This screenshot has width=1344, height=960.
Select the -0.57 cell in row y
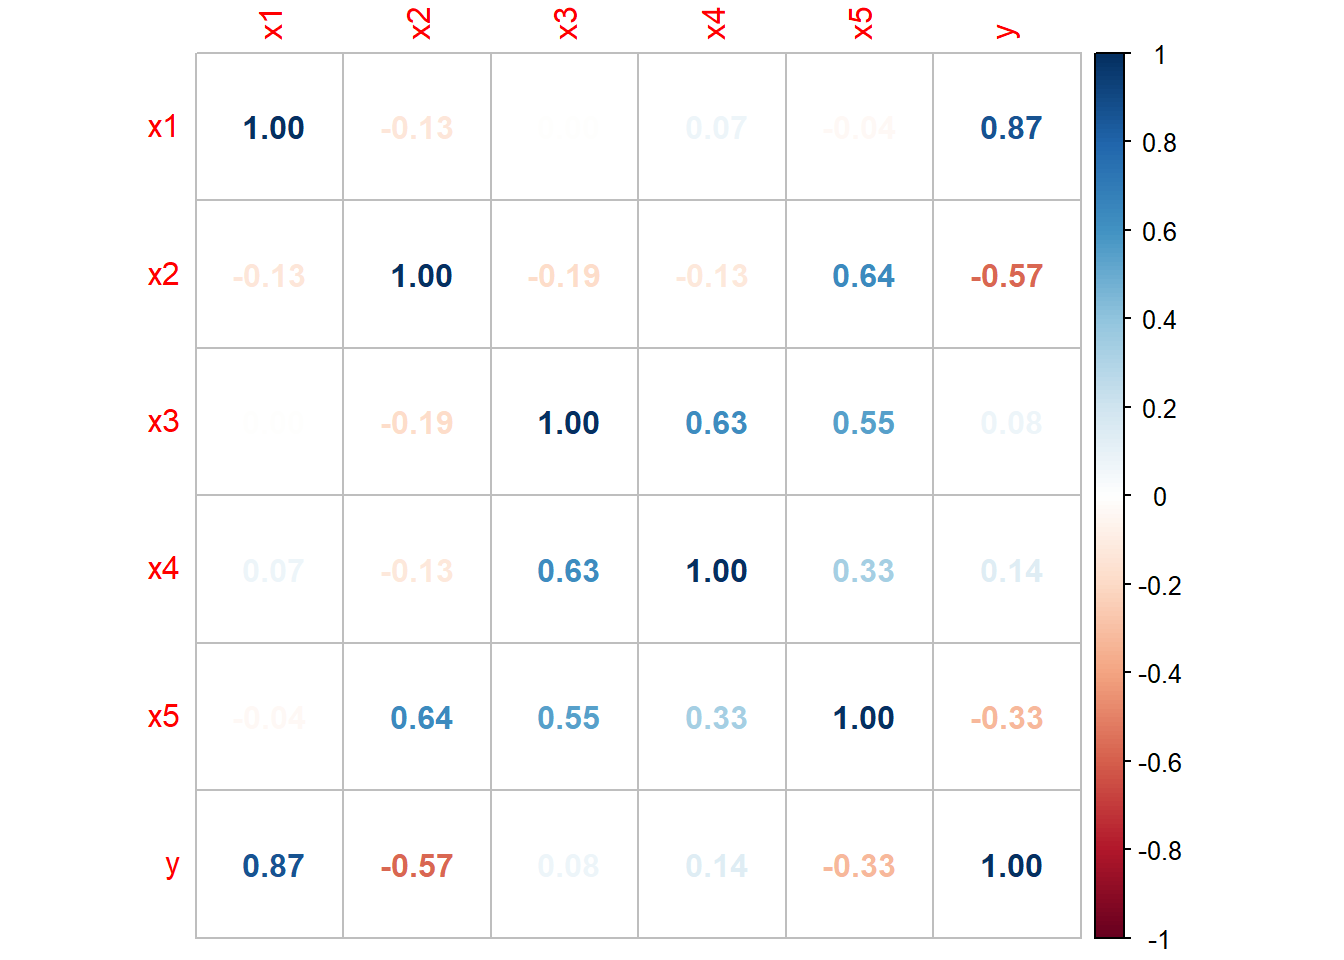416,866
